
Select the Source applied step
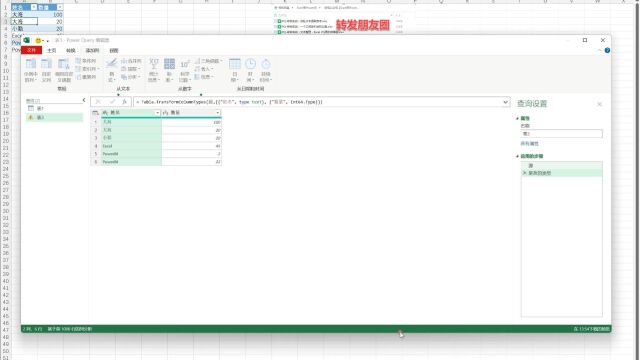tap(561, 165)
